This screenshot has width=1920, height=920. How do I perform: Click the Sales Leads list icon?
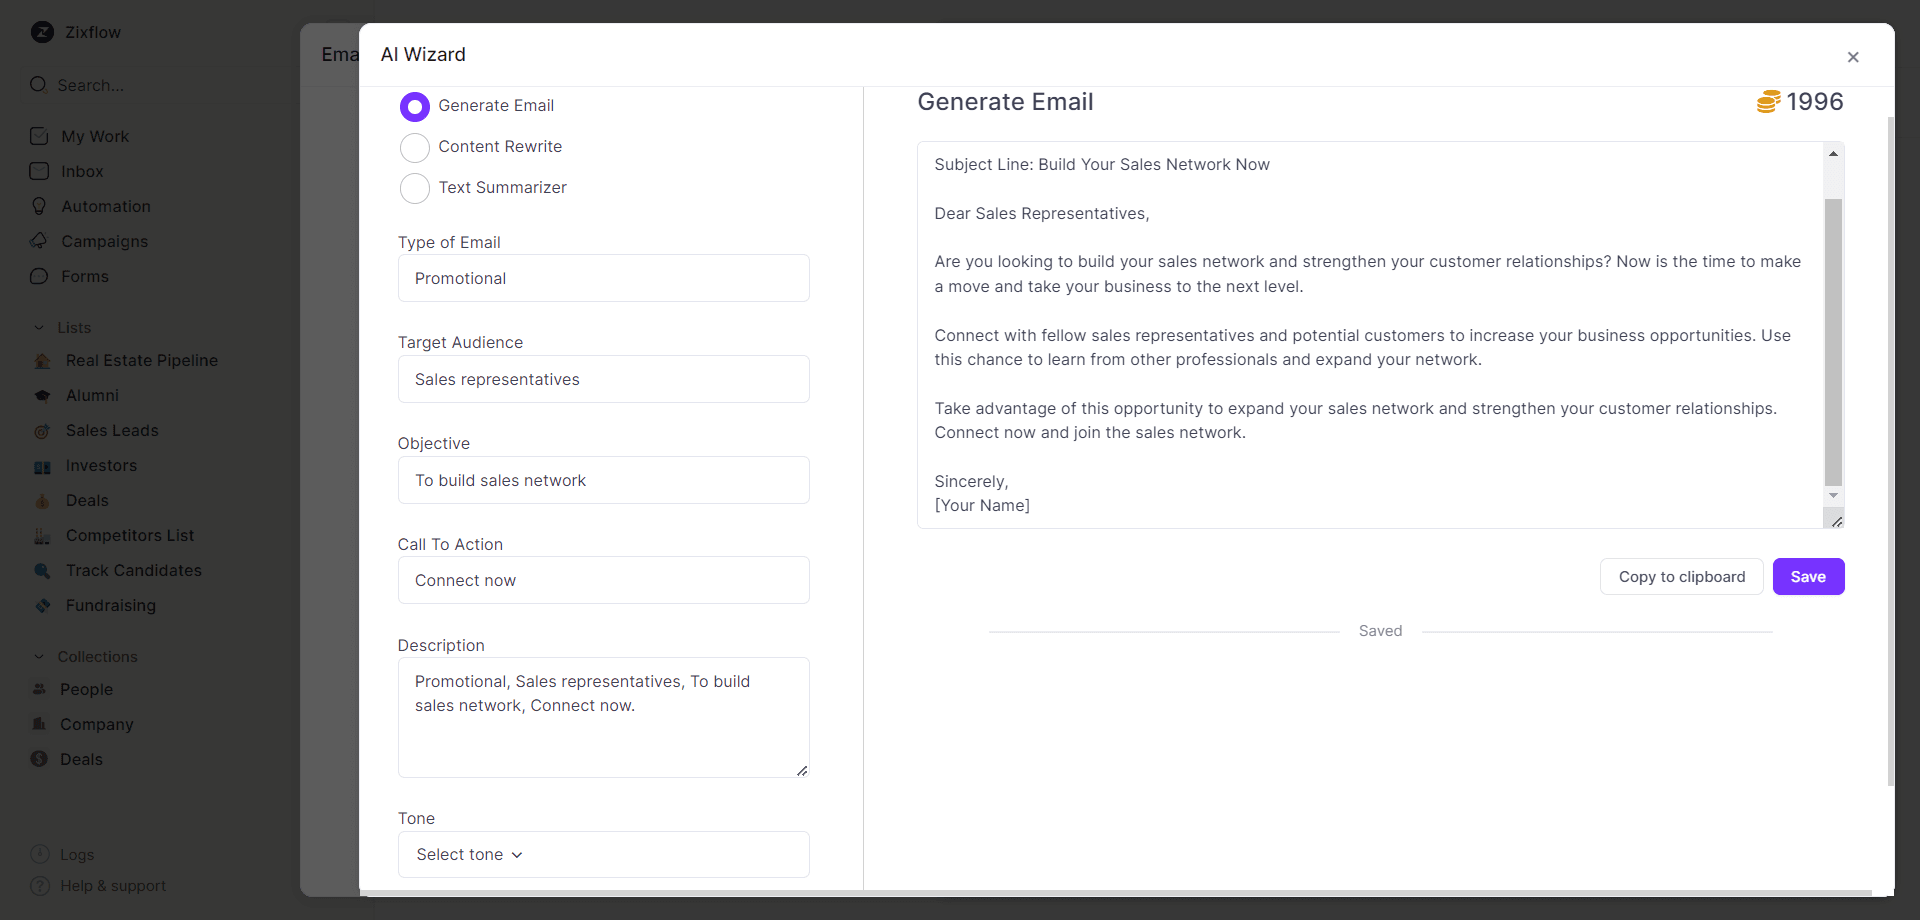point(41,430)
